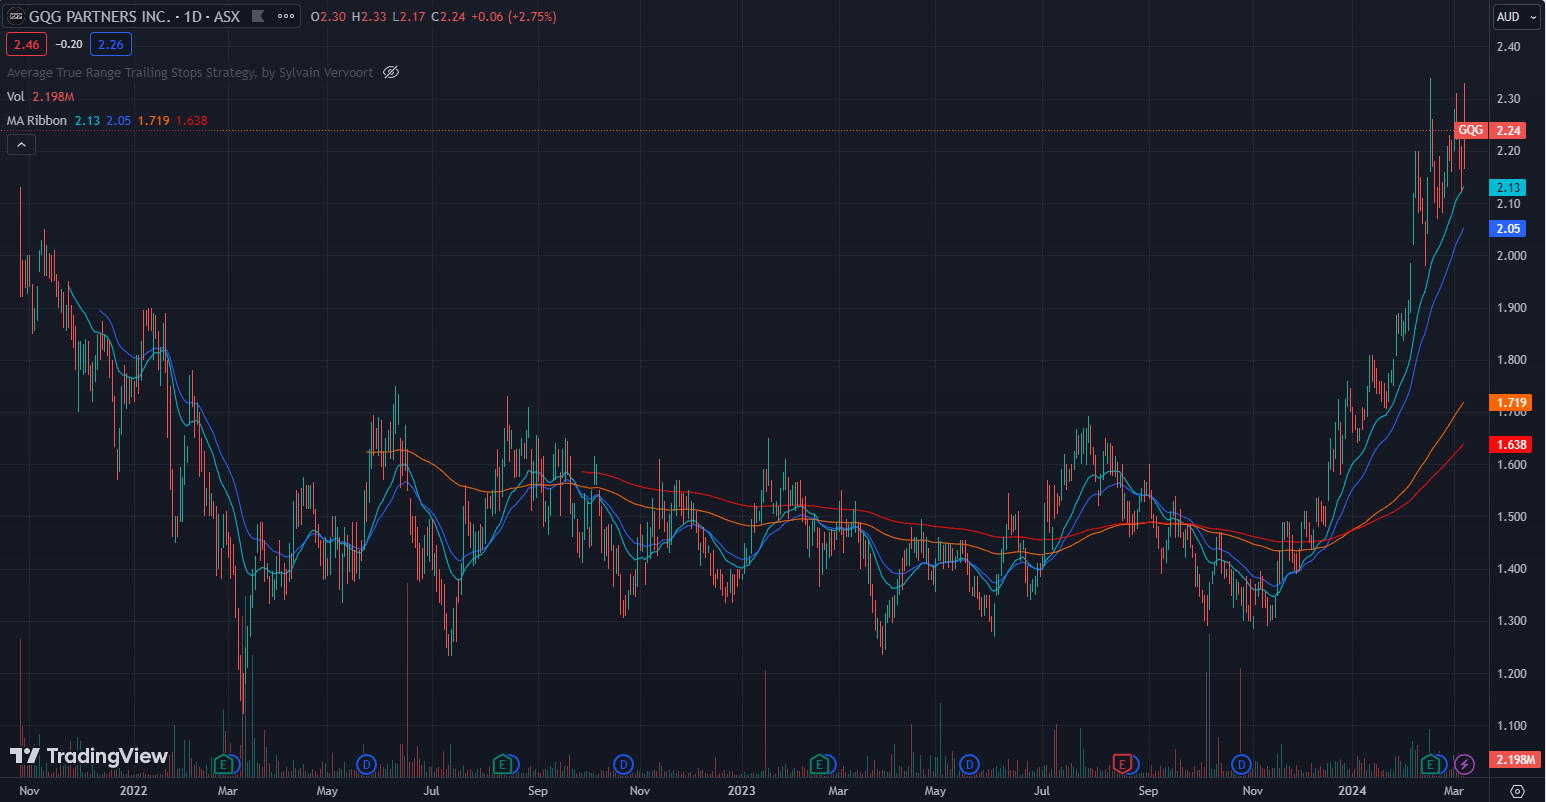Screen dimensions: 1546x802
Task: Click the +0.06 (+2.75%) change value
Action: coord(514,17)
